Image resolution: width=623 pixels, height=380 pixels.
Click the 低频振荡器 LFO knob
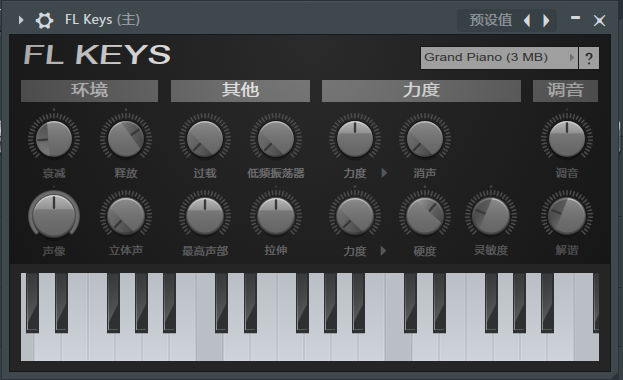276,139
